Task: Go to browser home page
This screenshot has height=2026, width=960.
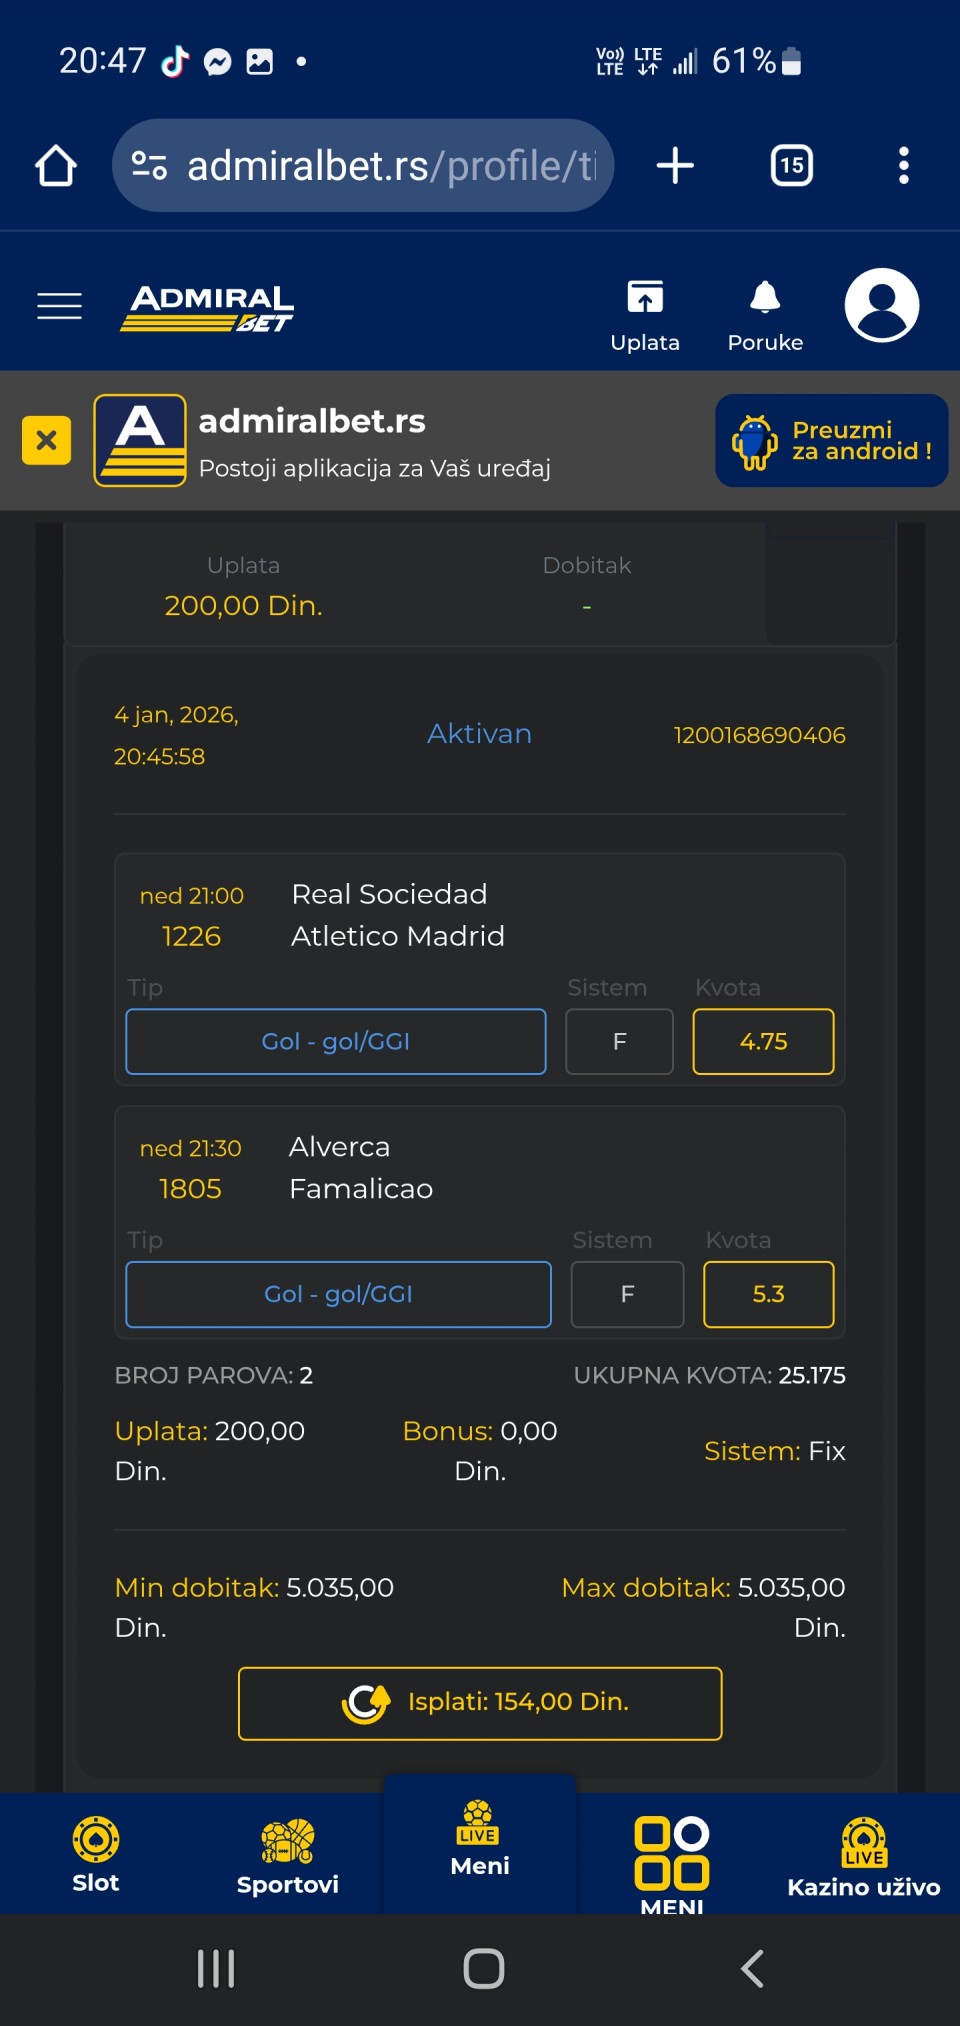Action: point(56,166)
